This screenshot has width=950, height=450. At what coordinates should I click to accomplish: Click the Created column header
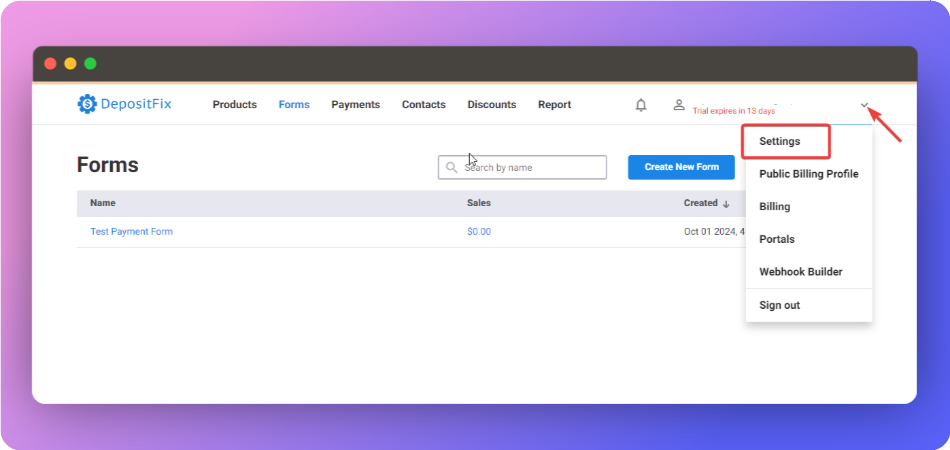(701, 203)
